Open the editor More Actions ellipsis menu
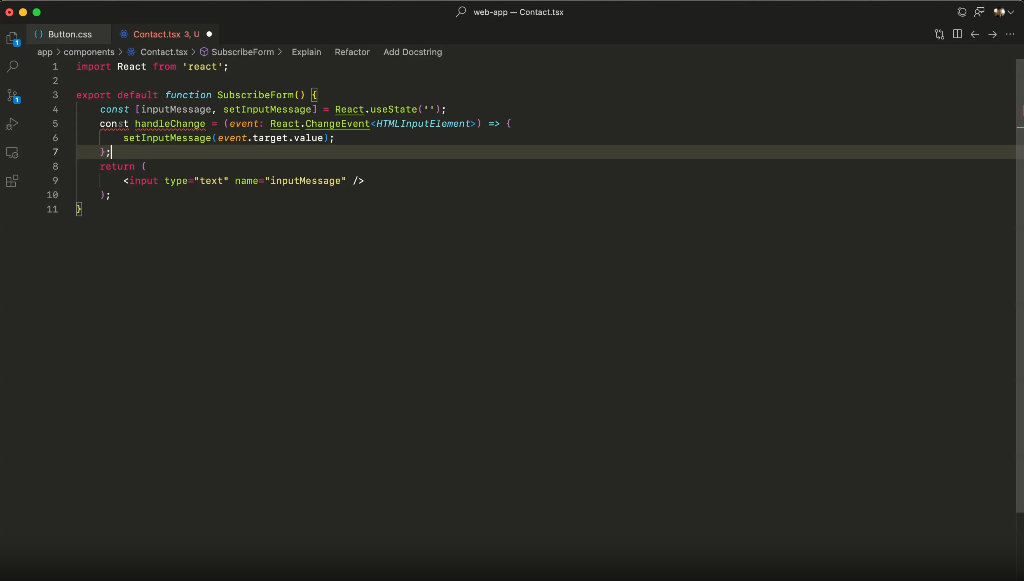1024x581 pixels. click(1009, 34)
